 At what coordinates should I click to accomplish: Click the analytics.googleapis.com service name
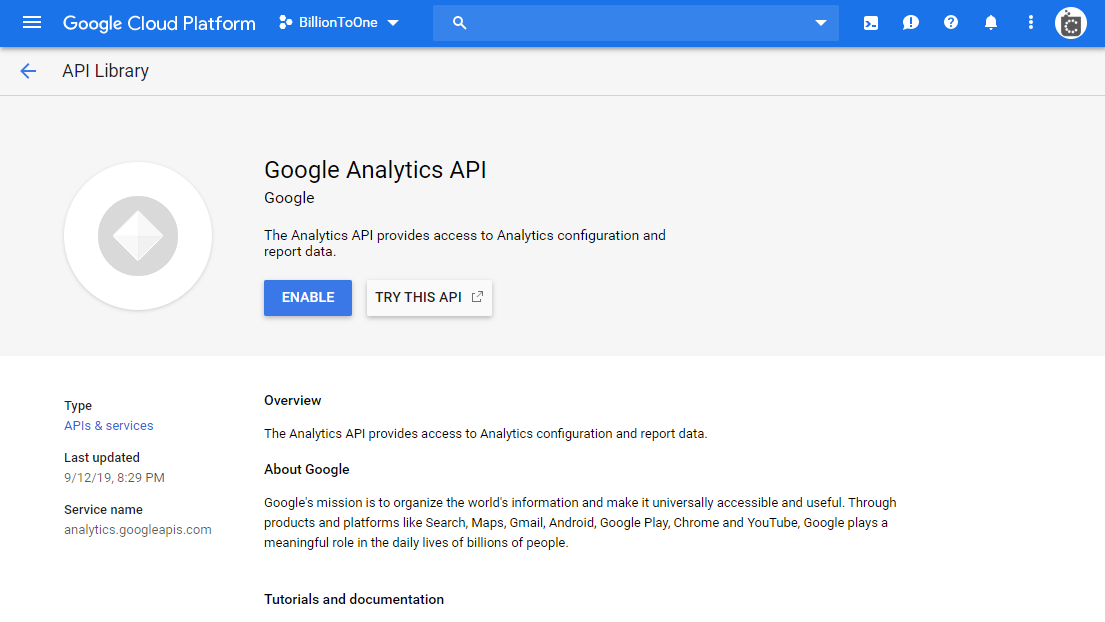[138, 530]
